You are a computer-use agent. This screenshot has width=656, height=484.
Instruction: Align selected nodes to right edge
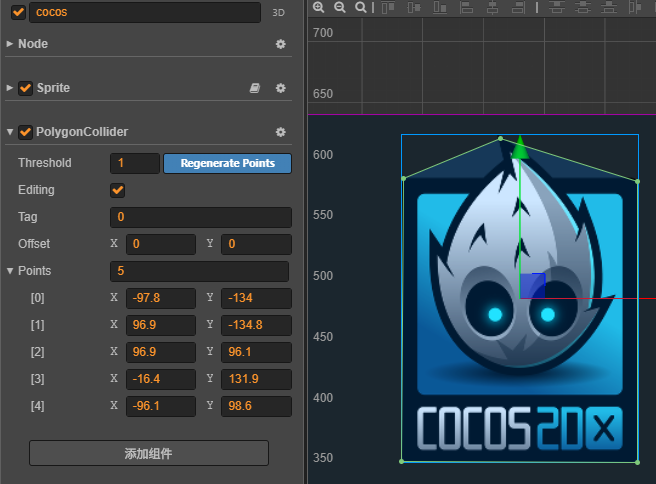pyautogui.click(x=518, y=7)
